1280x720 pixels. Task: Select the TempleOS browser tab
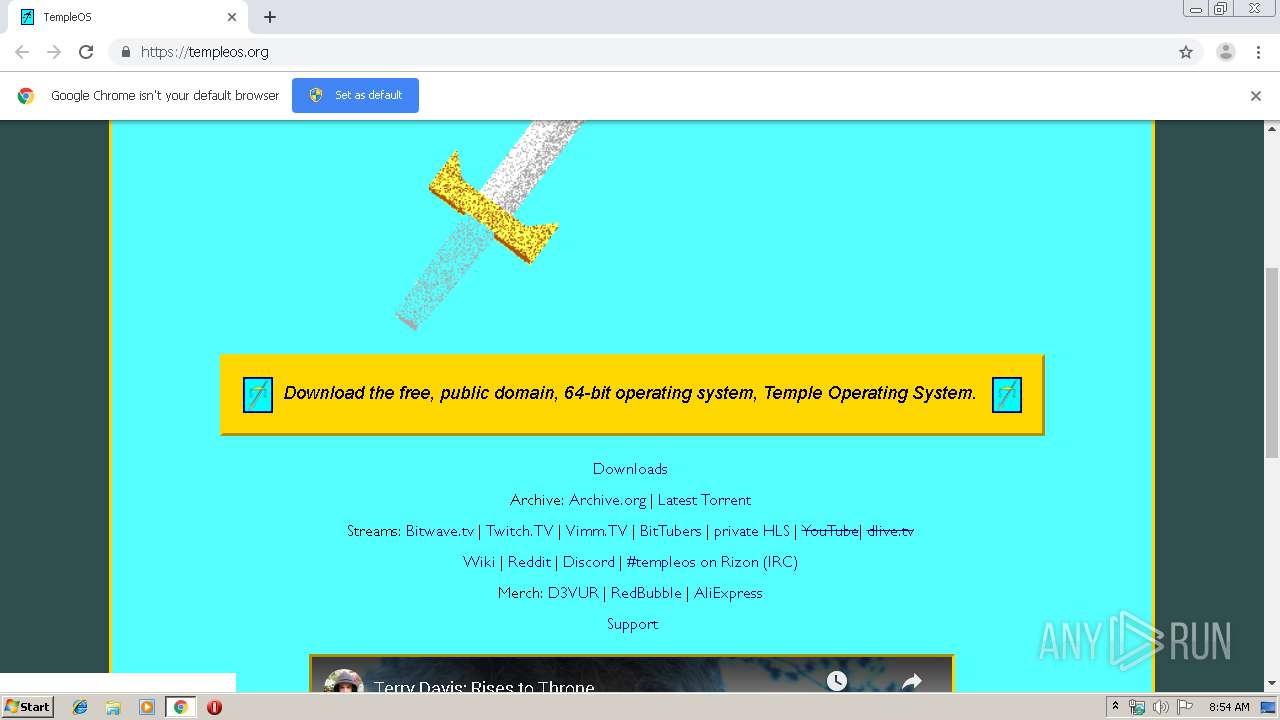(127, 17)
